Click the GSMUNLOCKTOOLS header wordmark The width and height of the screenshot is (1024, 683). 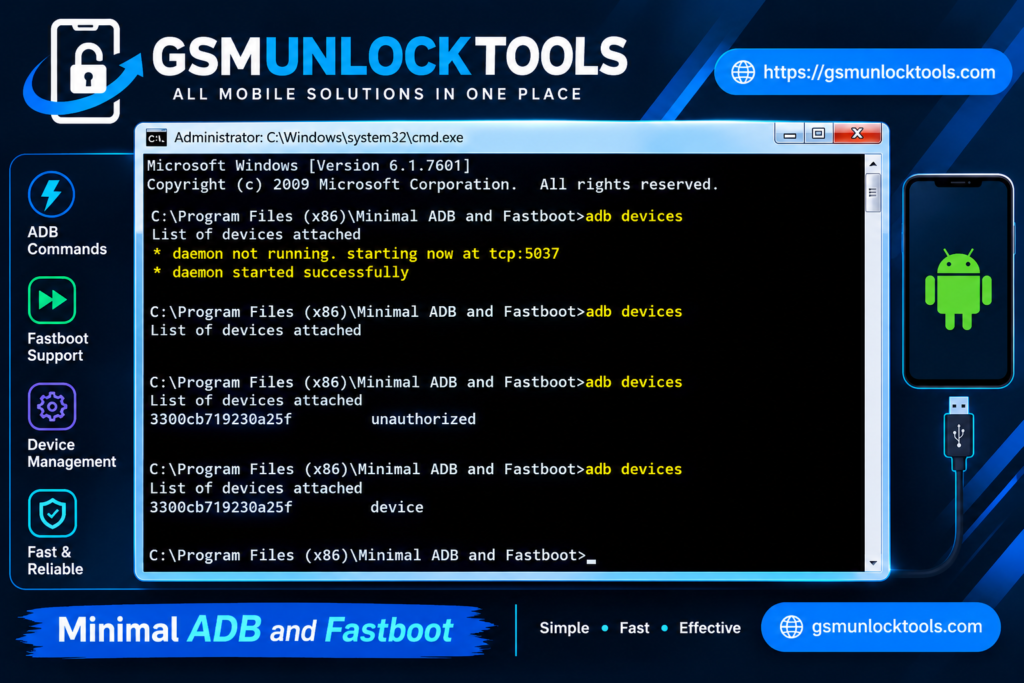pyautogui.click(x=390, y=56)
